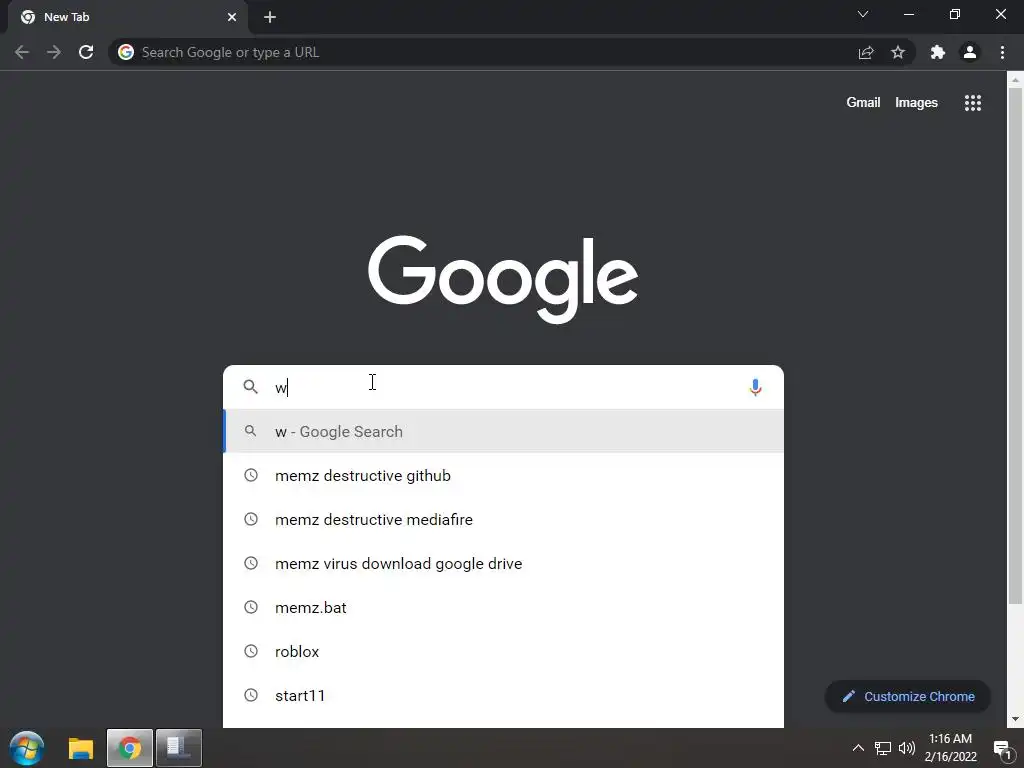Click the scrollbar up arrow
The width and height of the screenshot is (1024, 768).
coord(1015,79)
